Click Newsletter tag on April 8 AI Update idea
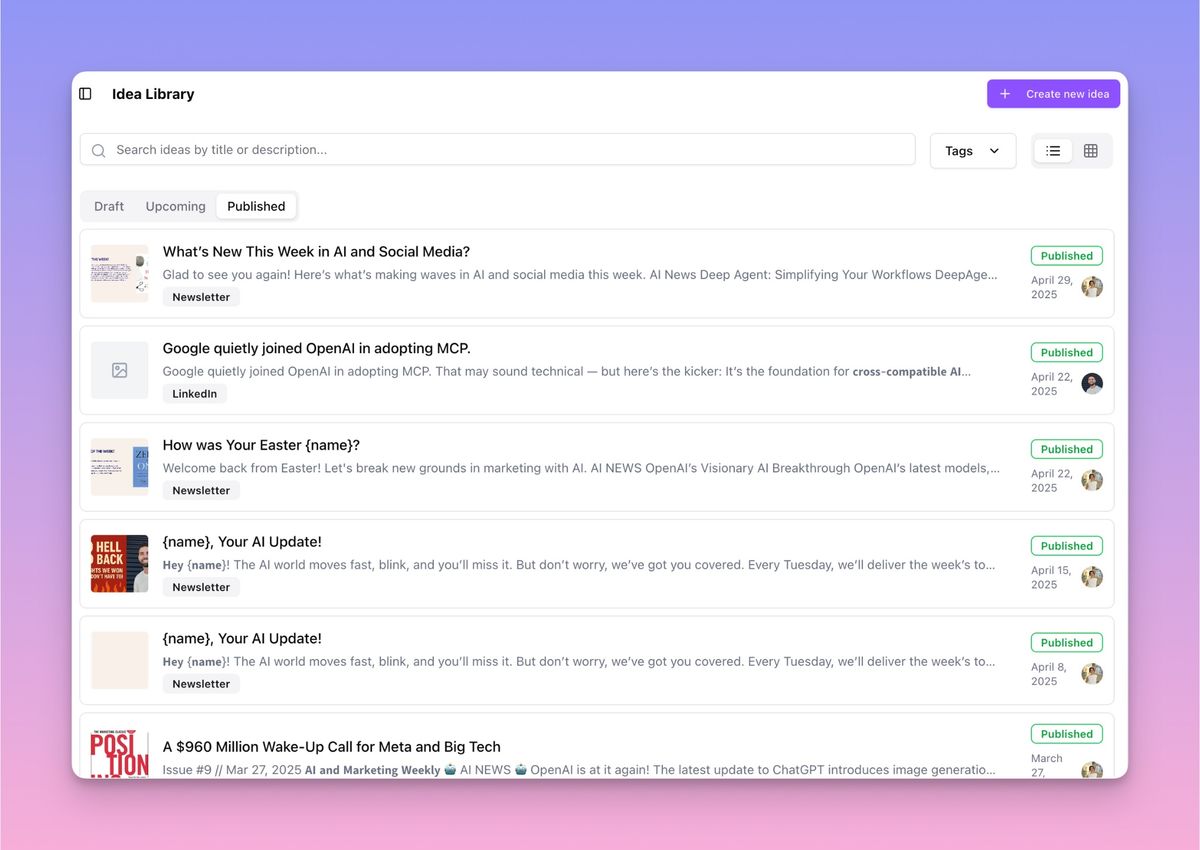Viewport: 1200px width, 850px height. pos(201,684)
